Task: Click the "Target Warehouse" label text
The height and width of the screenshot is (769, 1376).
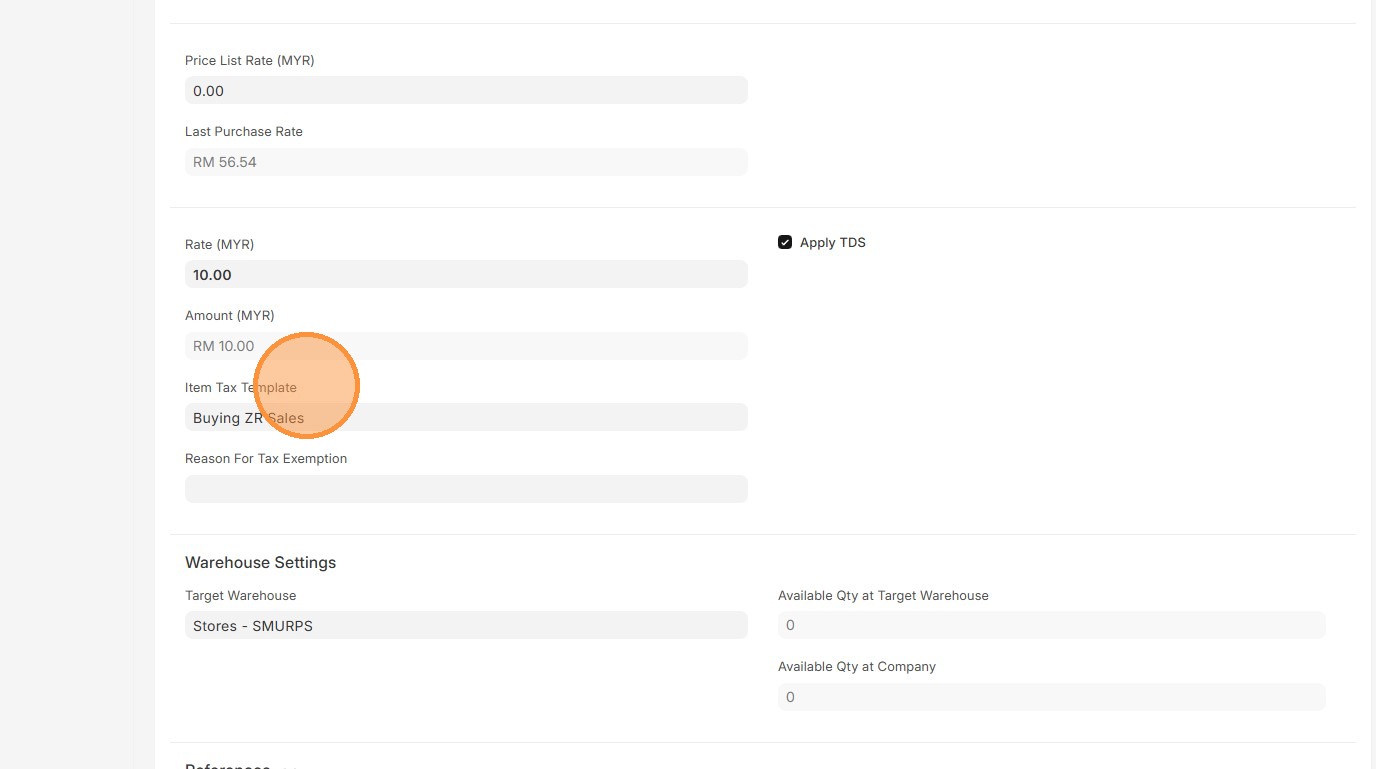Action: coord(241,596)
